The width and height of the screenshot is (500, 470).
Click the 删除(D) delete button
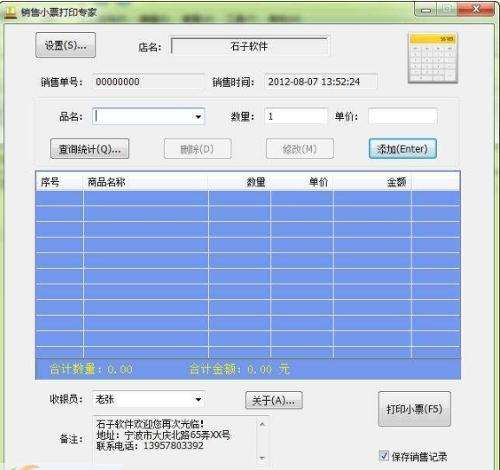click(197, 149)
